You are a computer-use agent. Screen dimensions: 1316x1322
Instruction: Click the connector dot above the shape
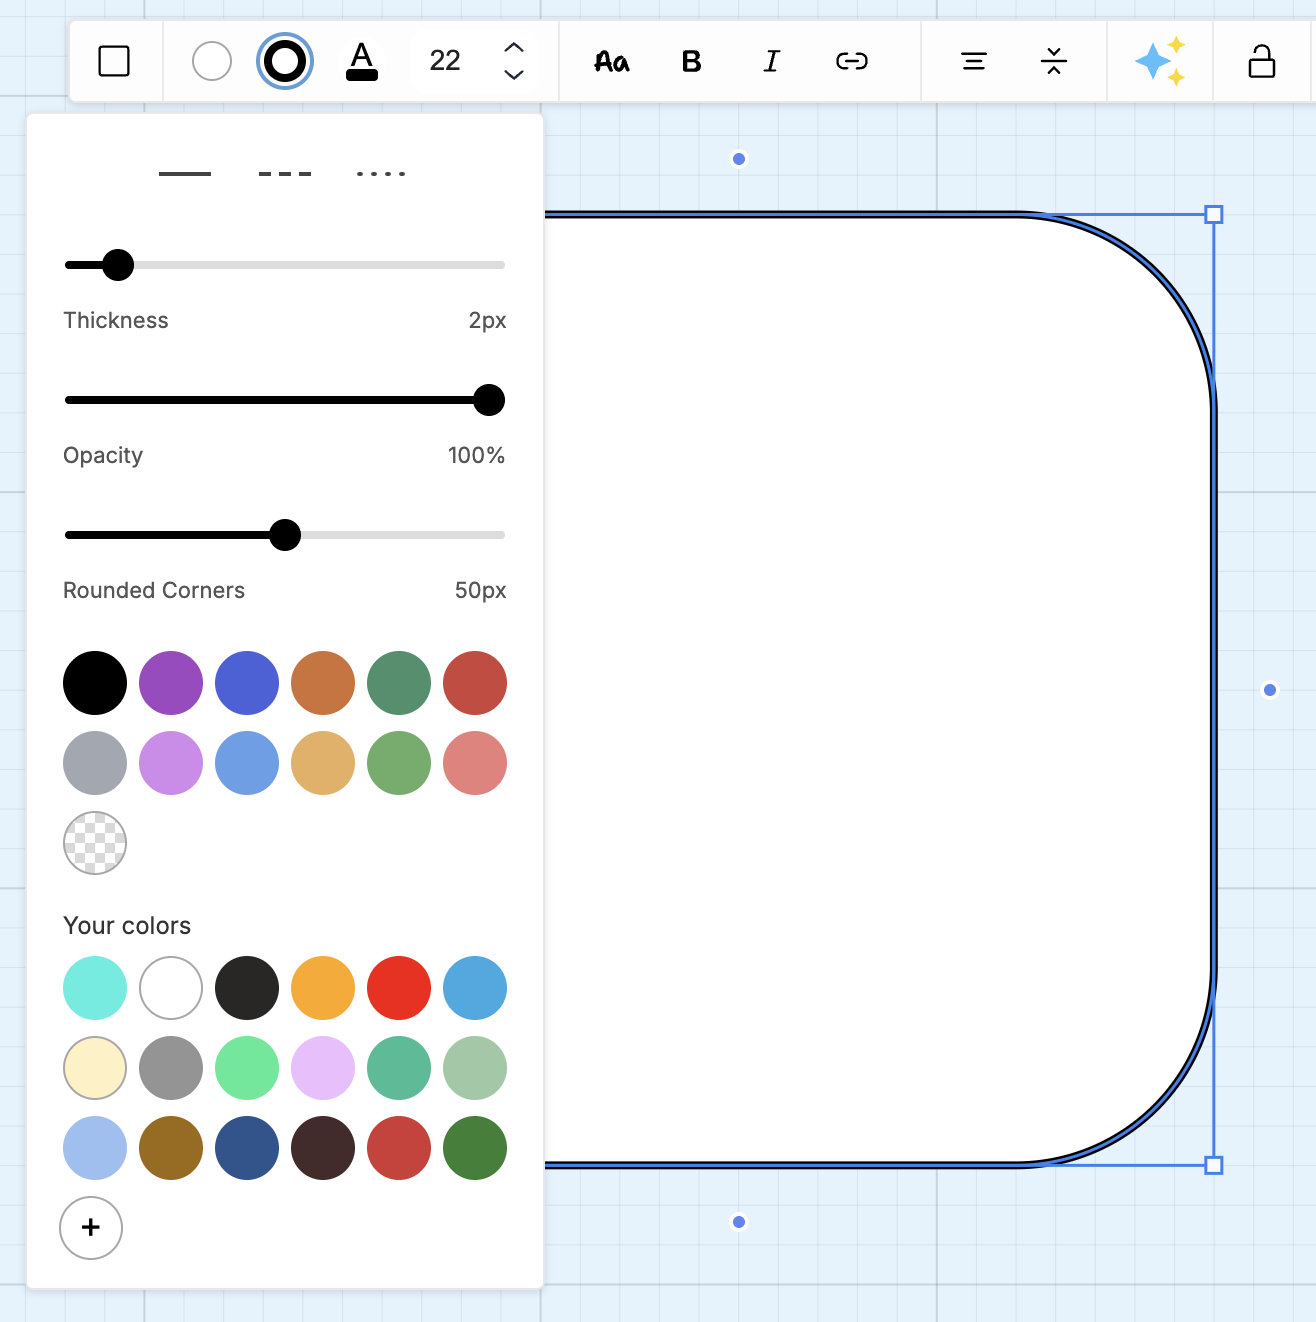point(739,159)
